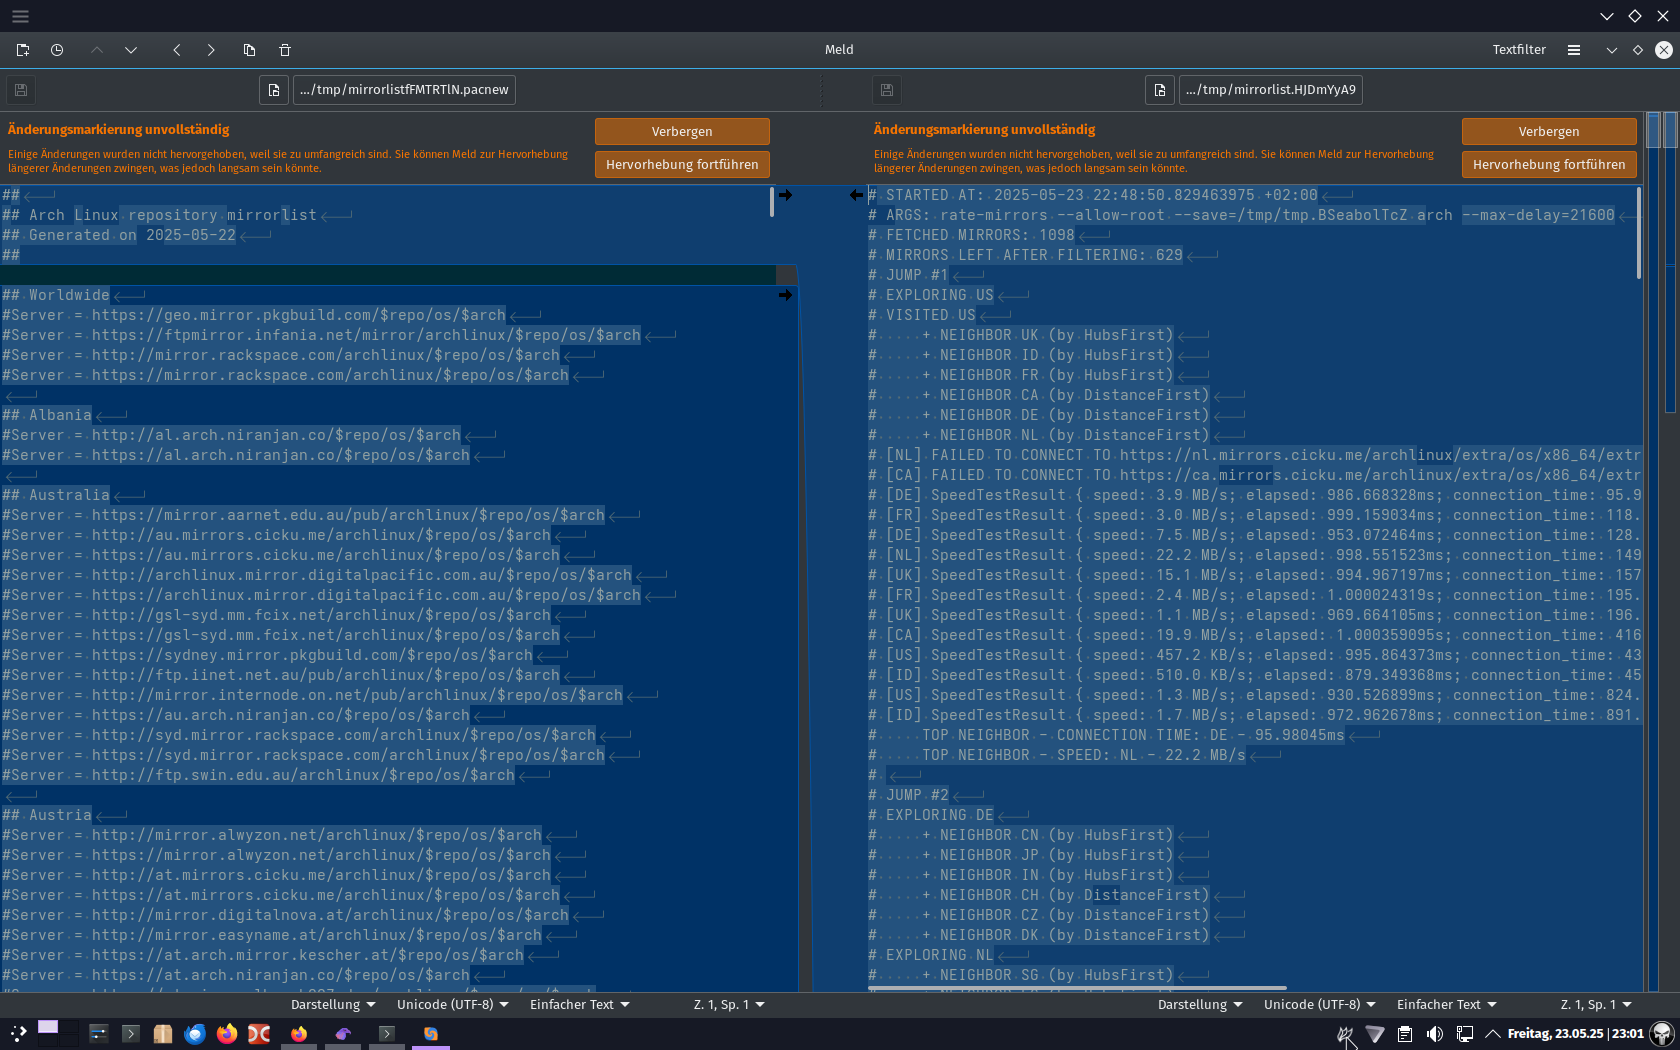Click the trash delete change icon

click(x=285, y=49)
